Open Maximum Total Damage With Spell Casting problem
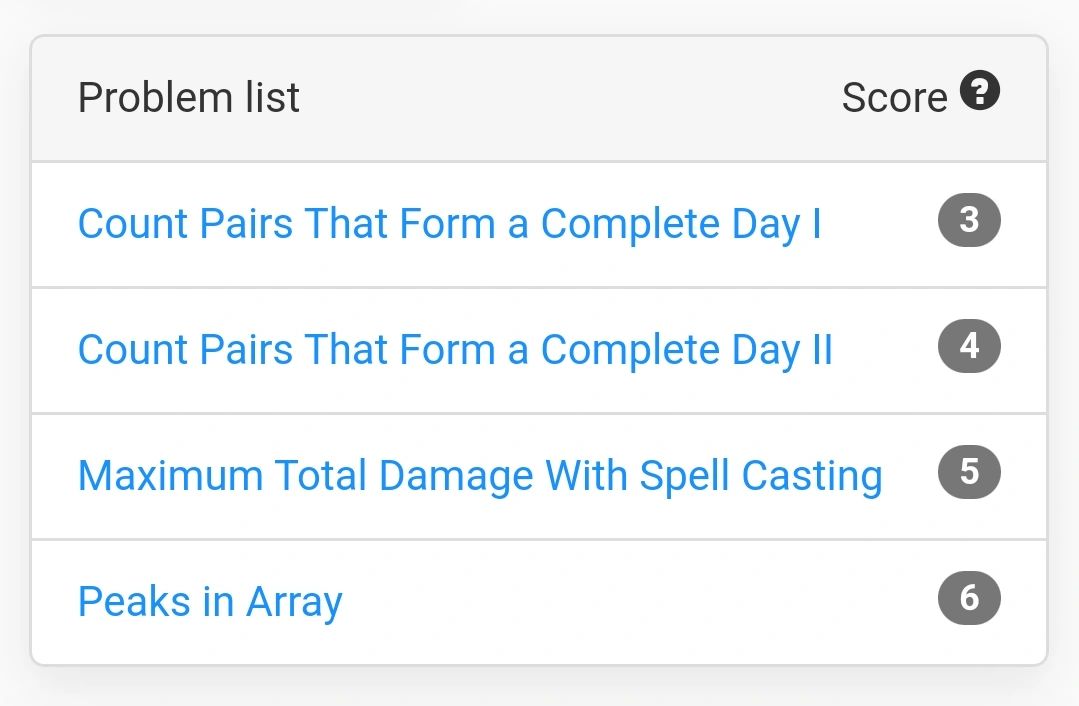This screenshot has height=706, width=1079. click(x=480, y=476)
